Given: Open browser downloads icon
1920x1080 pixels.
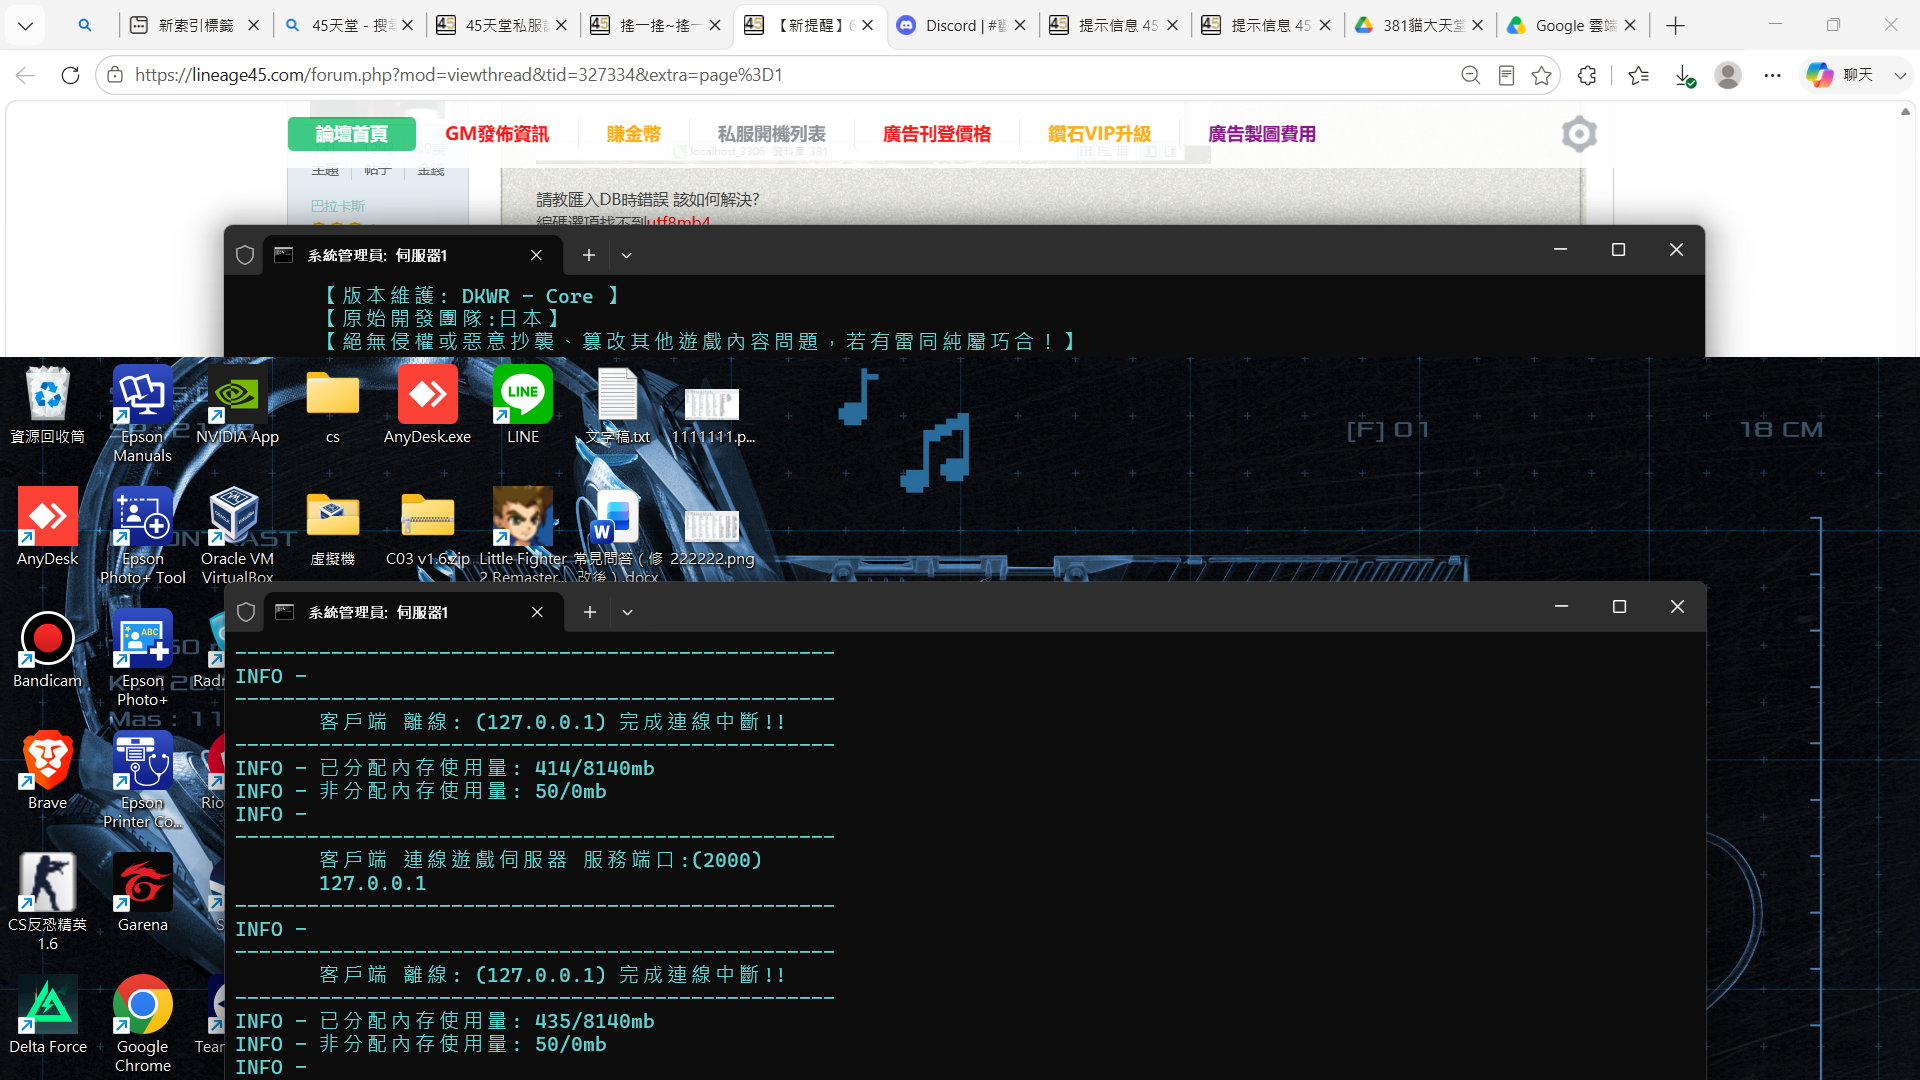Looking at the screenshot, I should coord(1684,75).
